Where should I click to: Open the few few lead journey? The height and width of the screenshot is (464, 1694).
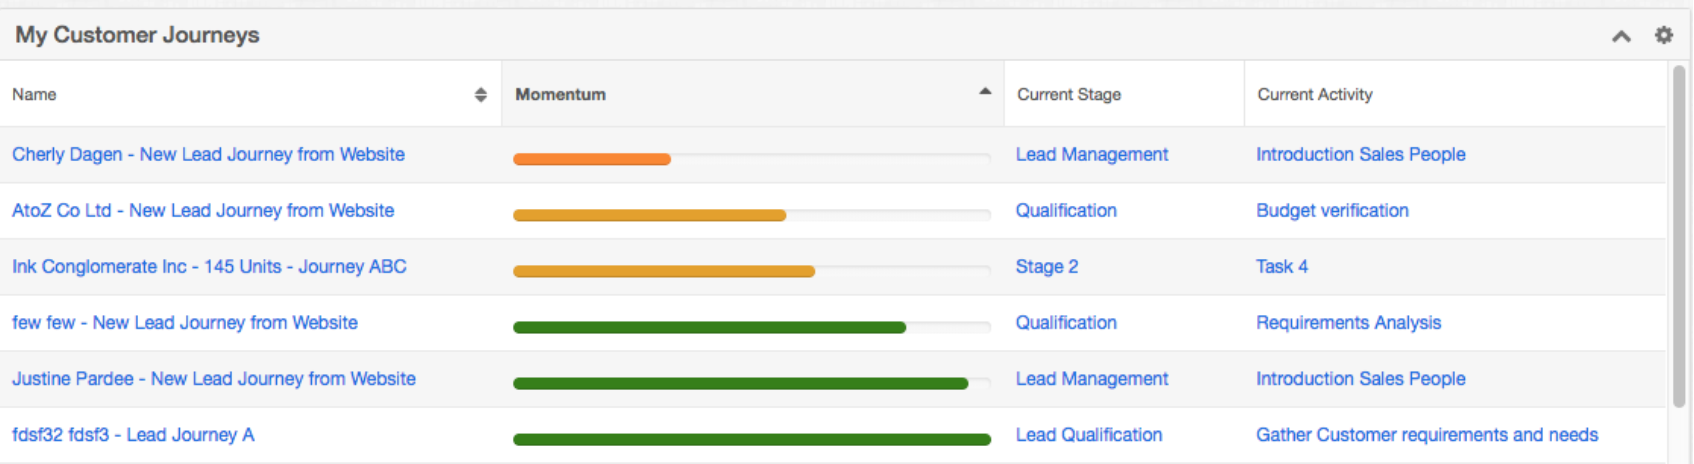pos(185,322)
